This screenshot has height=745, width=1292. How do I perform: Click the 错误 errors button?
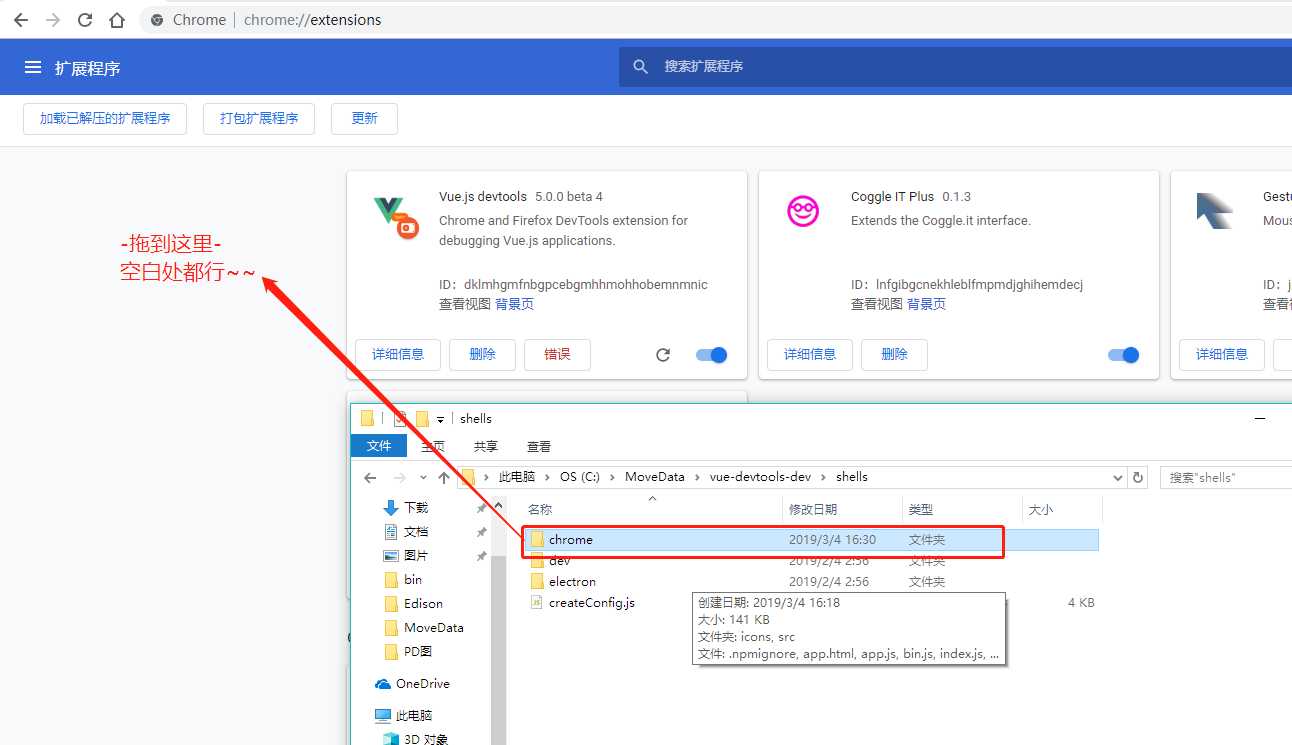pyautogui.click(x=557, y=355)
